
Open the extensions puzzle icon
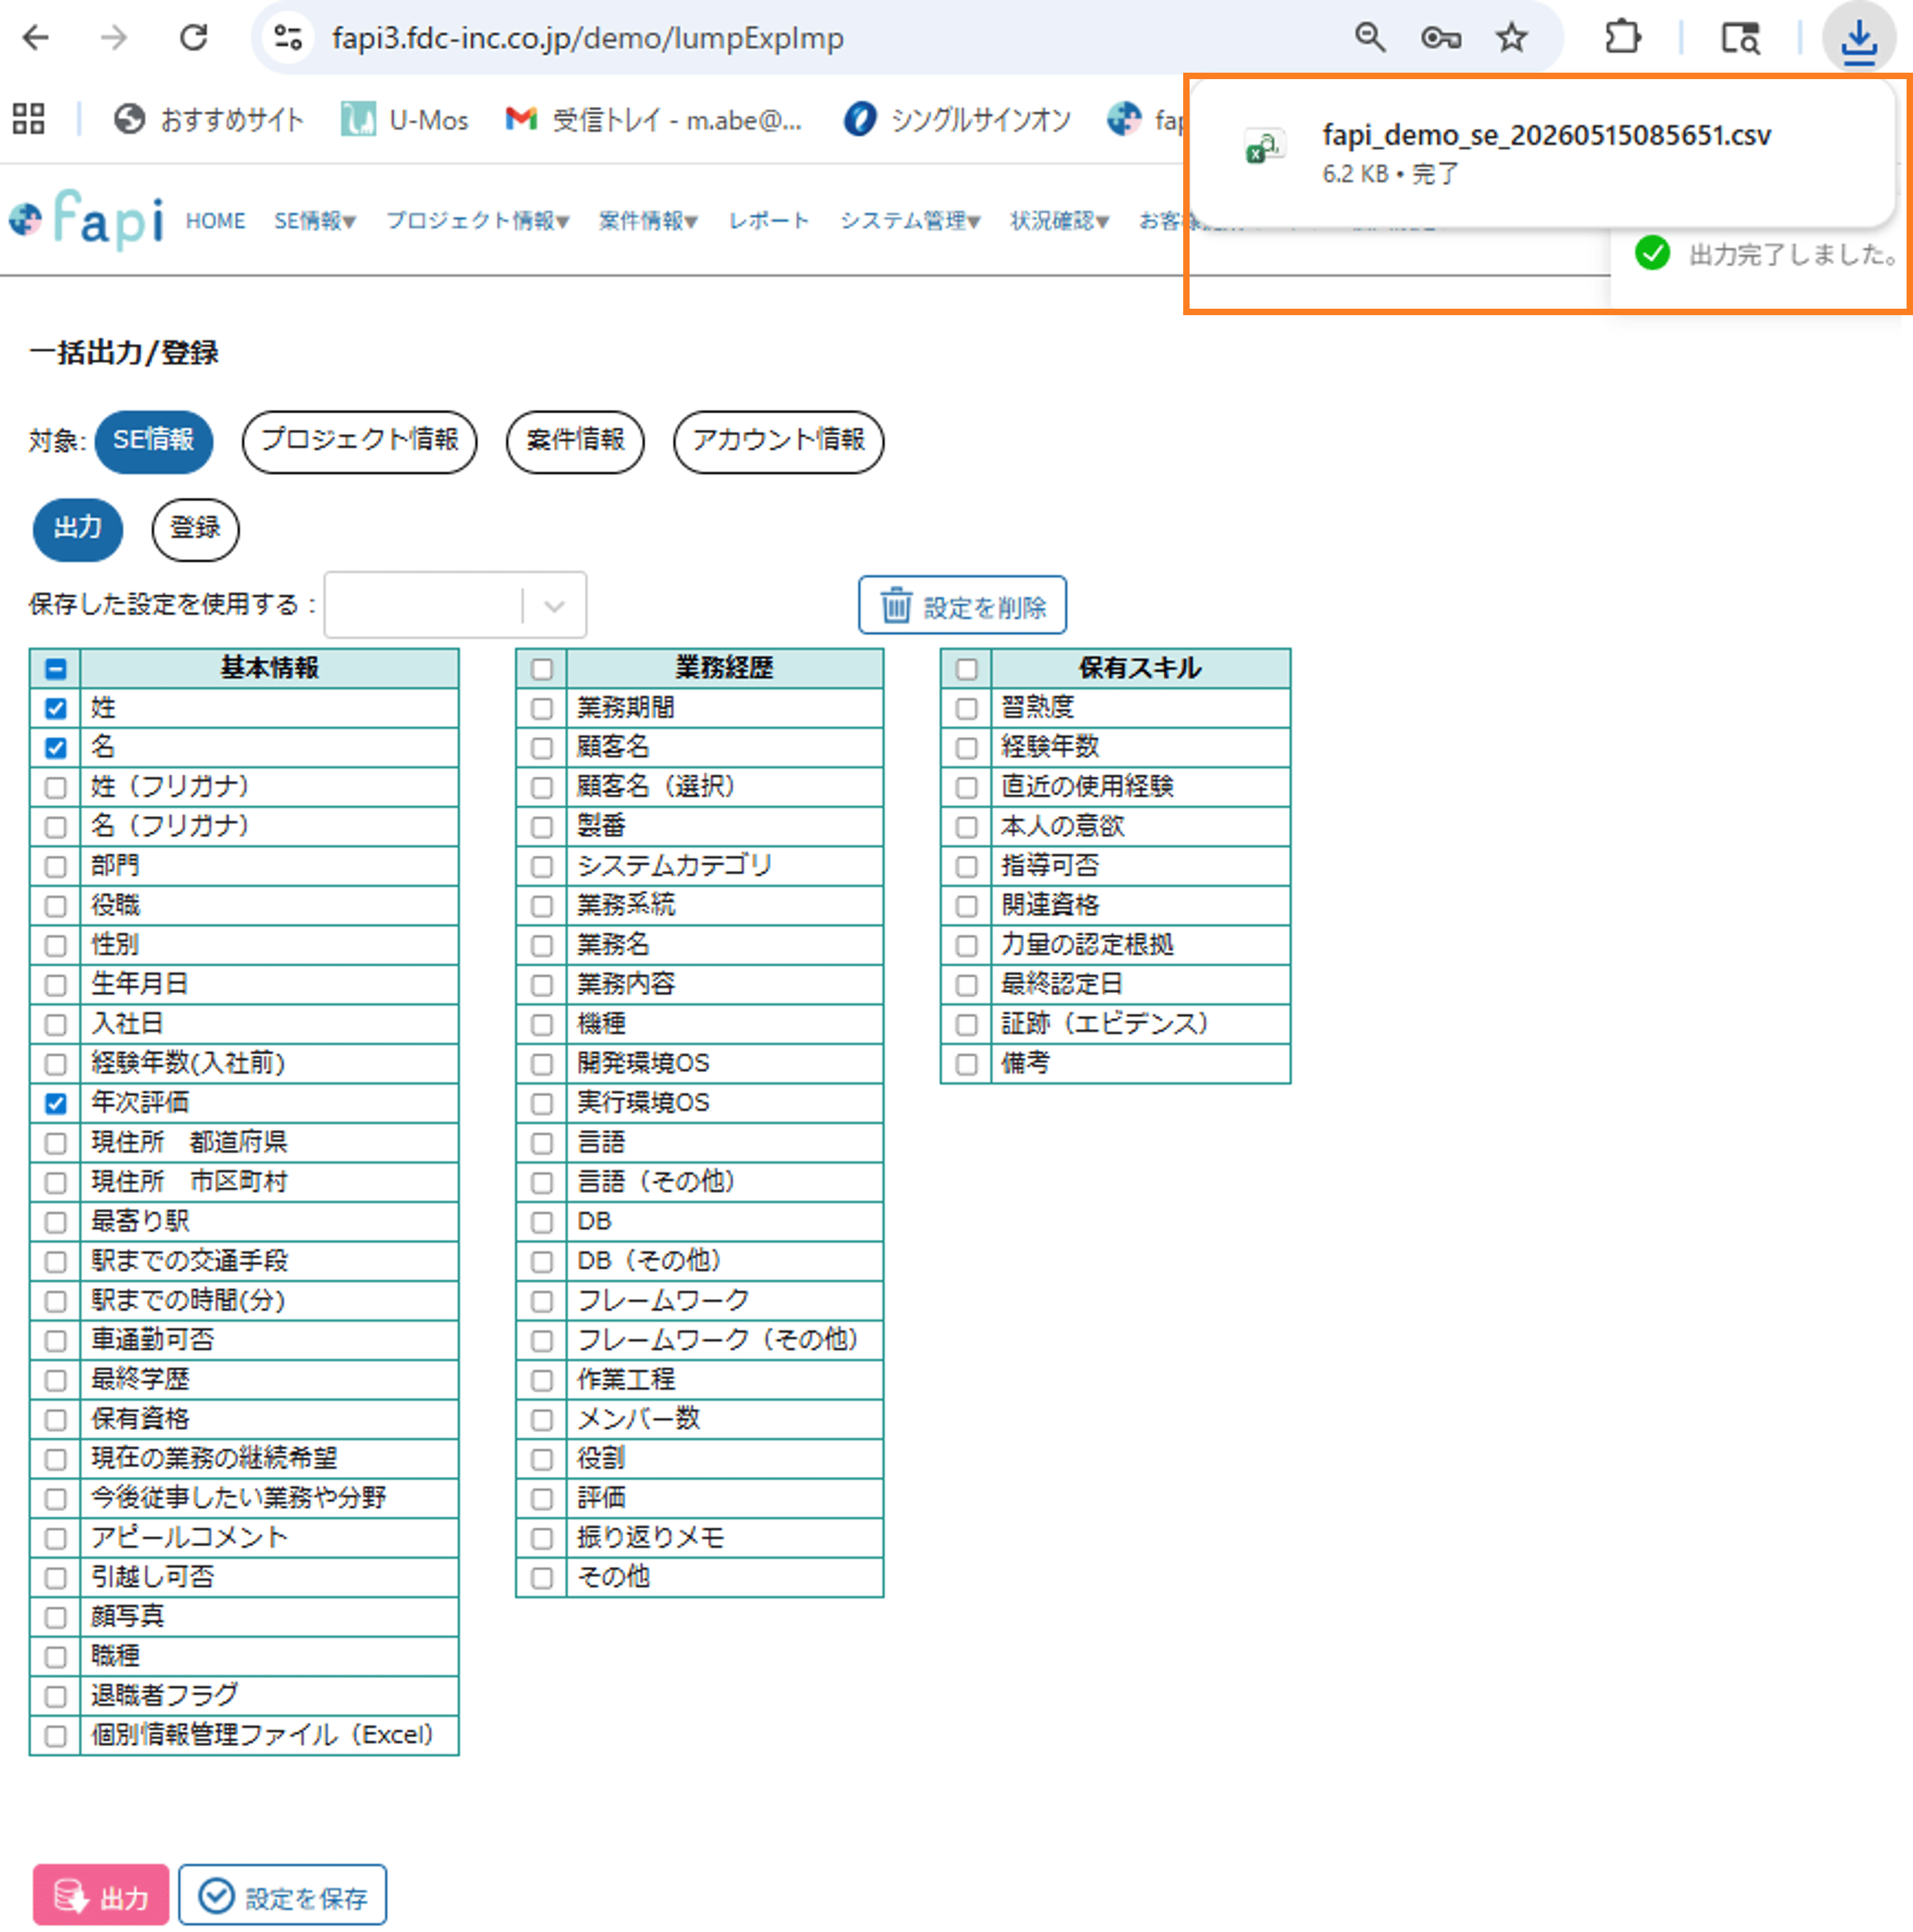(1622, 38)
